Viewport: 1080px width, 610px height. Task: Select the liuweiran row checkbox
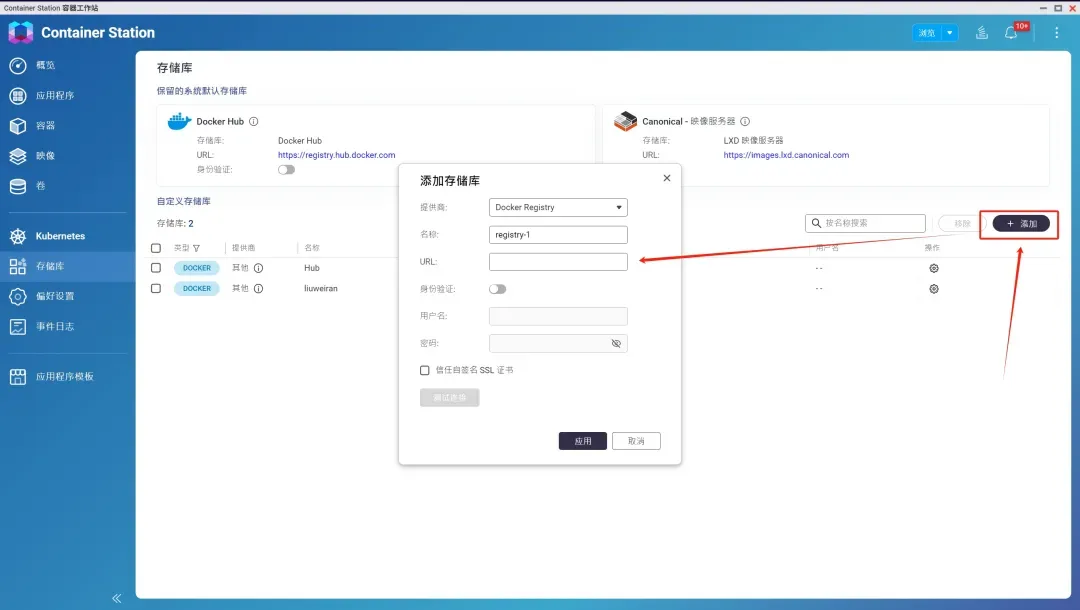pyautogui.click(x=156, y=288)
